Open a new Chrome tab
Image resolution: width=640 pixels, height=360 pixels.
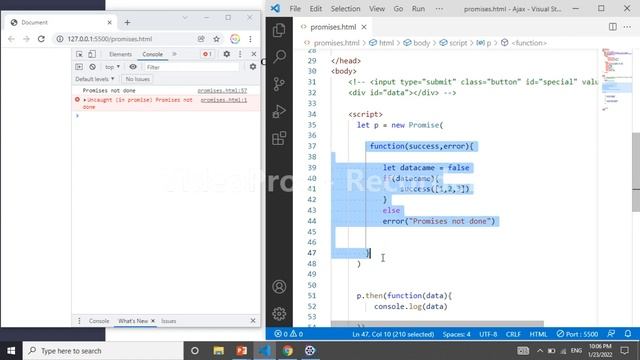(127, 22)
